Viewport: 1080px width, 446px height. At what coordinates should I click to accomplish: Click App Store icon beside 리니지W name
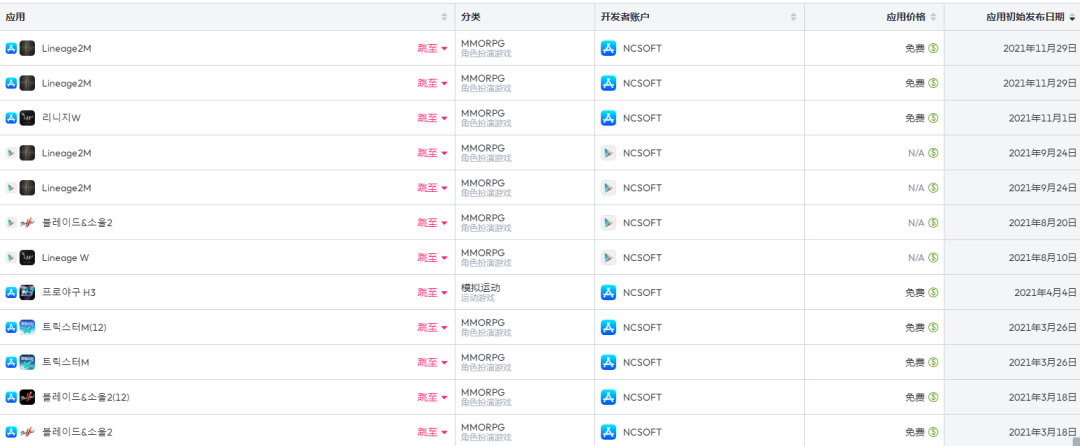[x=11, y=118]
